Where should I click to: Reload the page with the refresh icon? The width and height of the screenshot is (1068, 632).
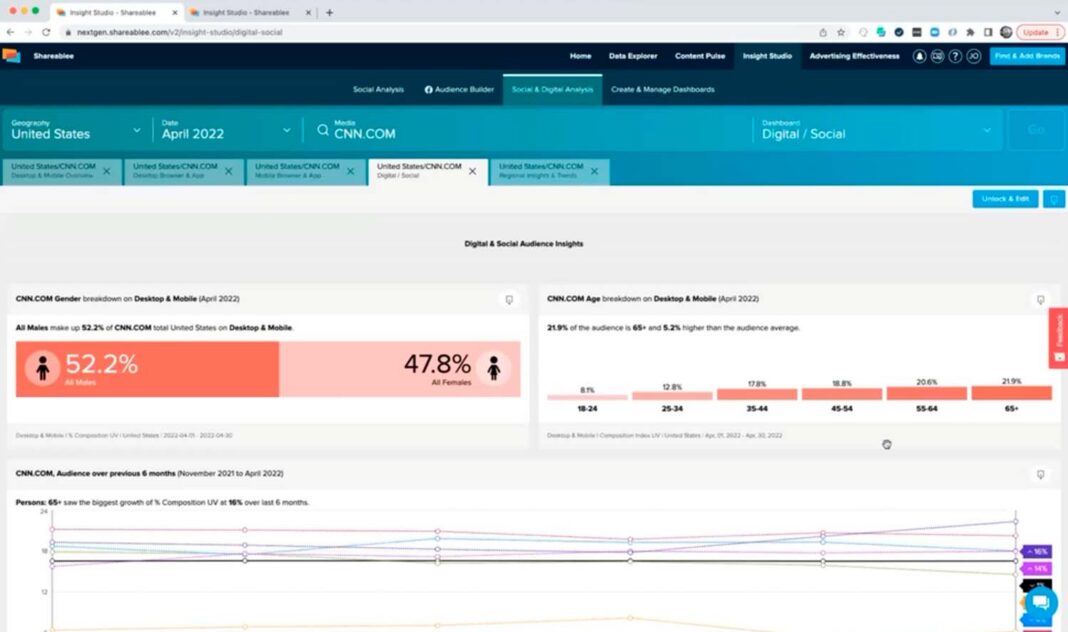(46, 32)
